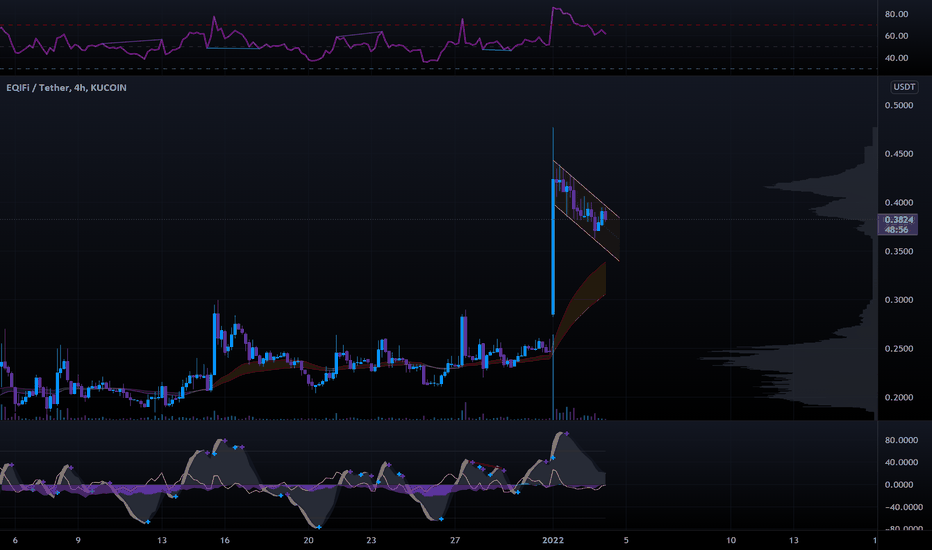The height and width of the screenshot is (550, 932).
Task: Select the tall blue breakout candle at 2022
Action: (x=553, y=247)
